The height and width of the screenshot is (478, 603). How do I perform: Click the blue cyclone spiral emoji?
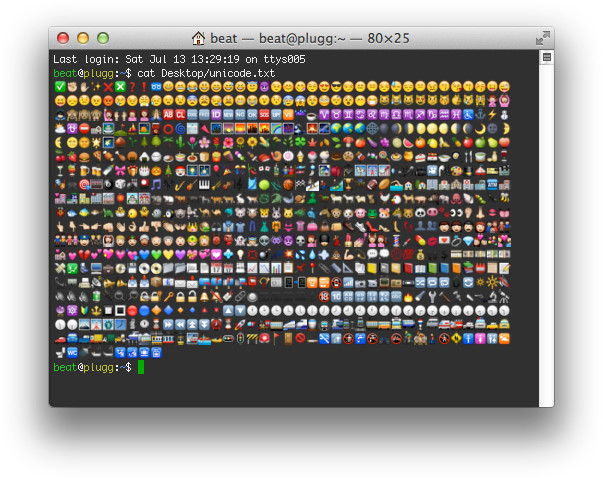click(180, 128)
